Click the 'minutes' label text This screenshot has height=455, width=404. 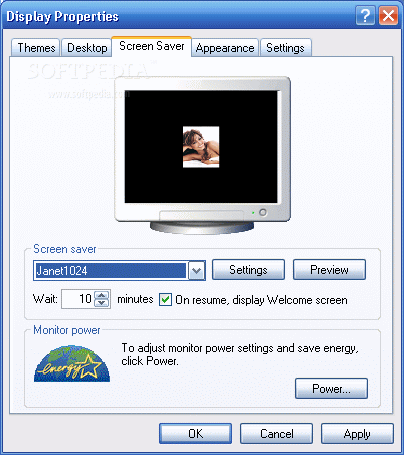[x=135, y=299]
